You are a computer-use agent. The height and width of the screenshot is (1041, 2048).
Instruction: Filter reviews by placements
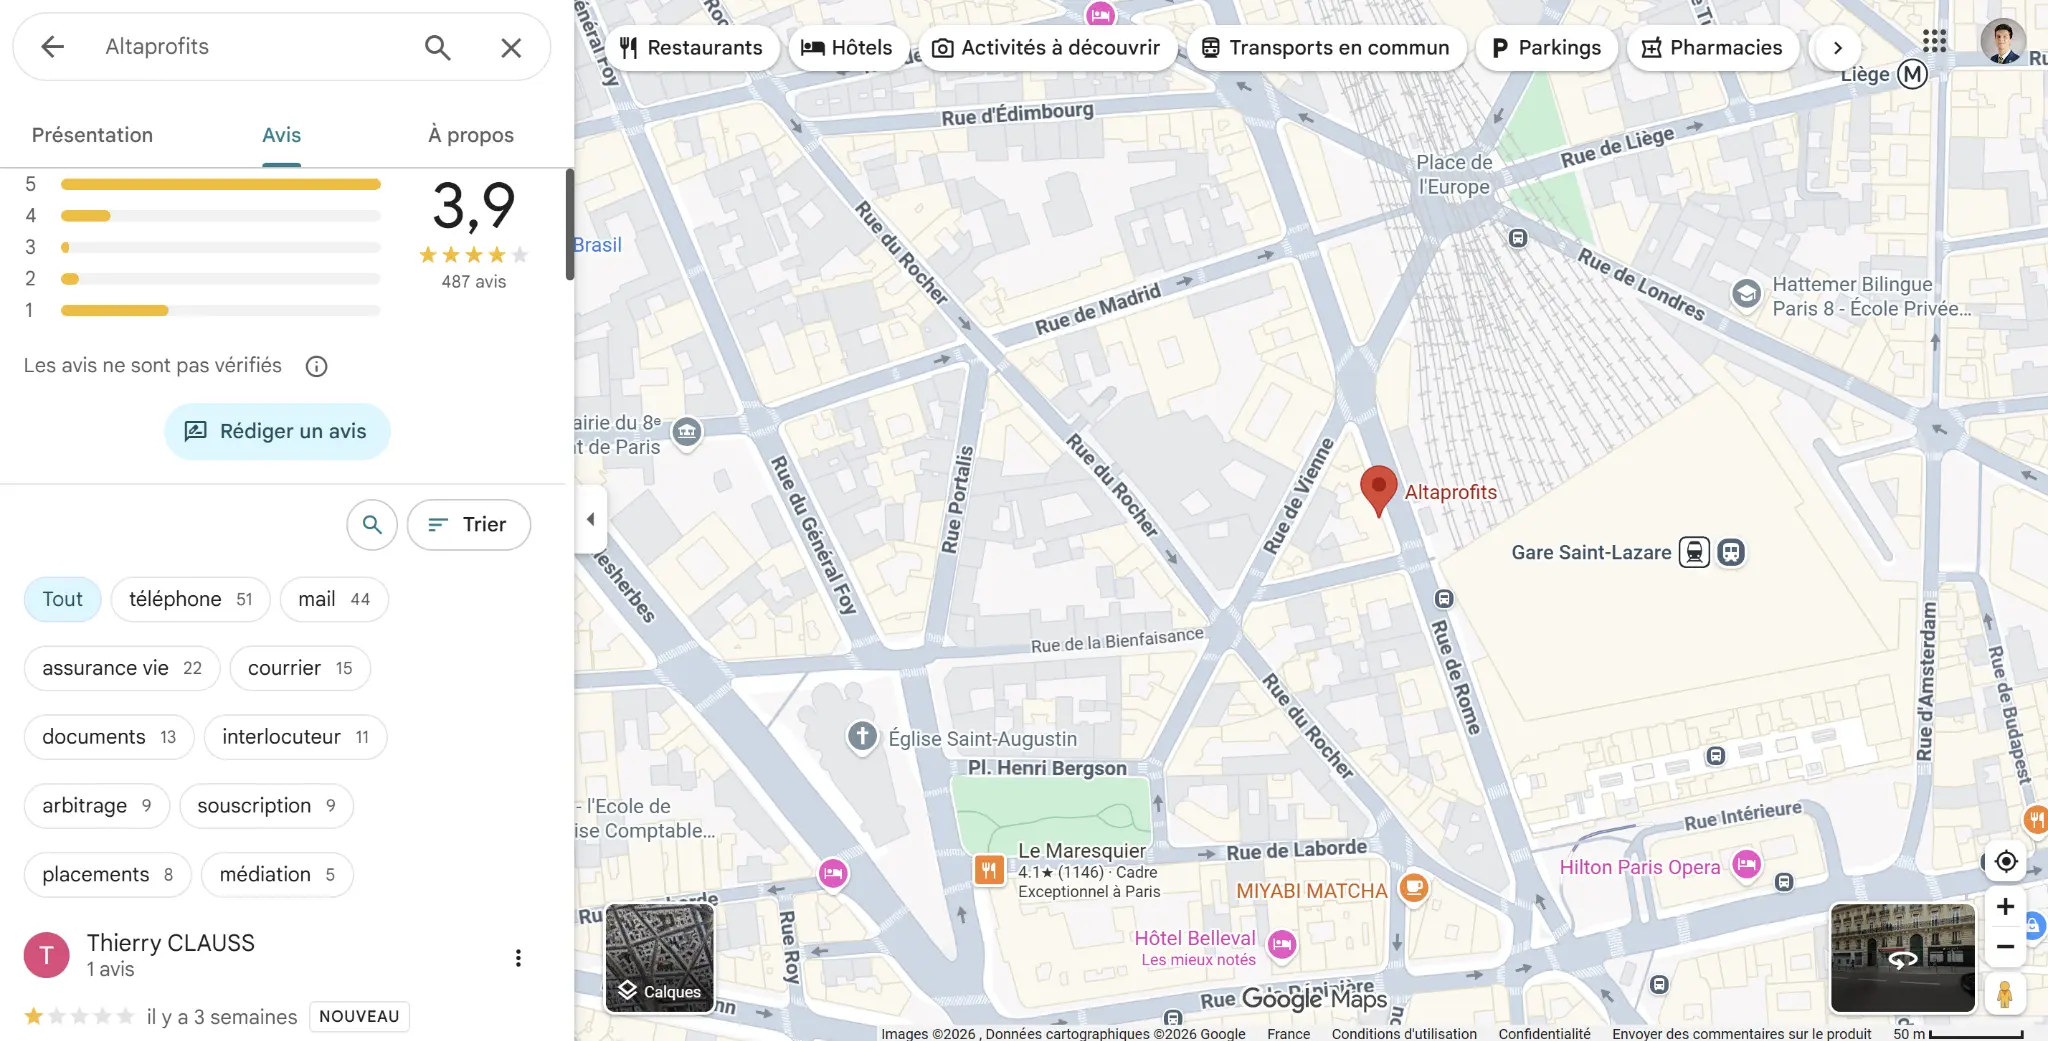pyautogui.click(x=107, y=875)
